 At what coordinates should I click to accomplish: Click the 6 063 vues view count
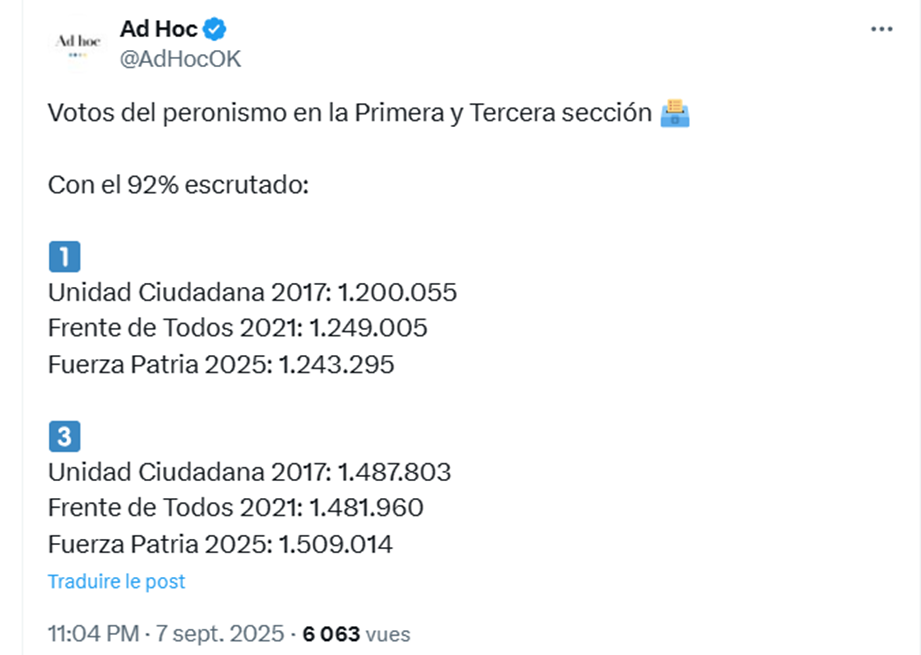click(357, 634)
